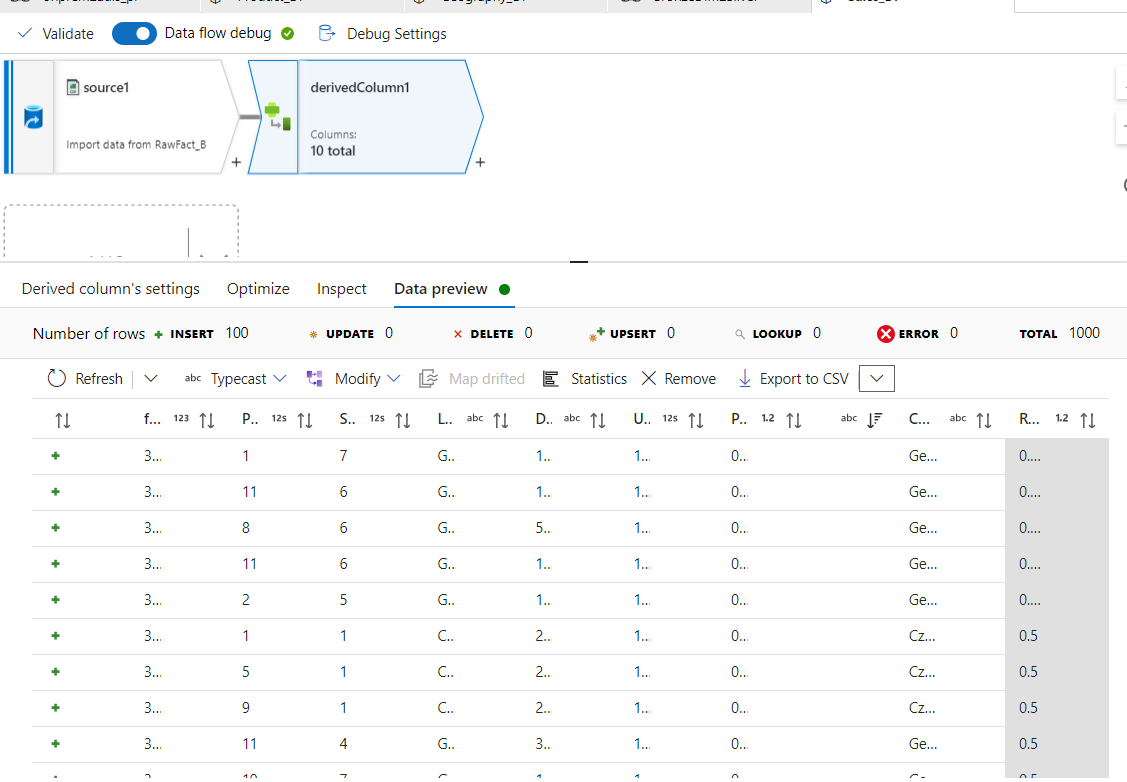
Task: Click the debug cluster green status check
Action: click(x=288, y=34)
